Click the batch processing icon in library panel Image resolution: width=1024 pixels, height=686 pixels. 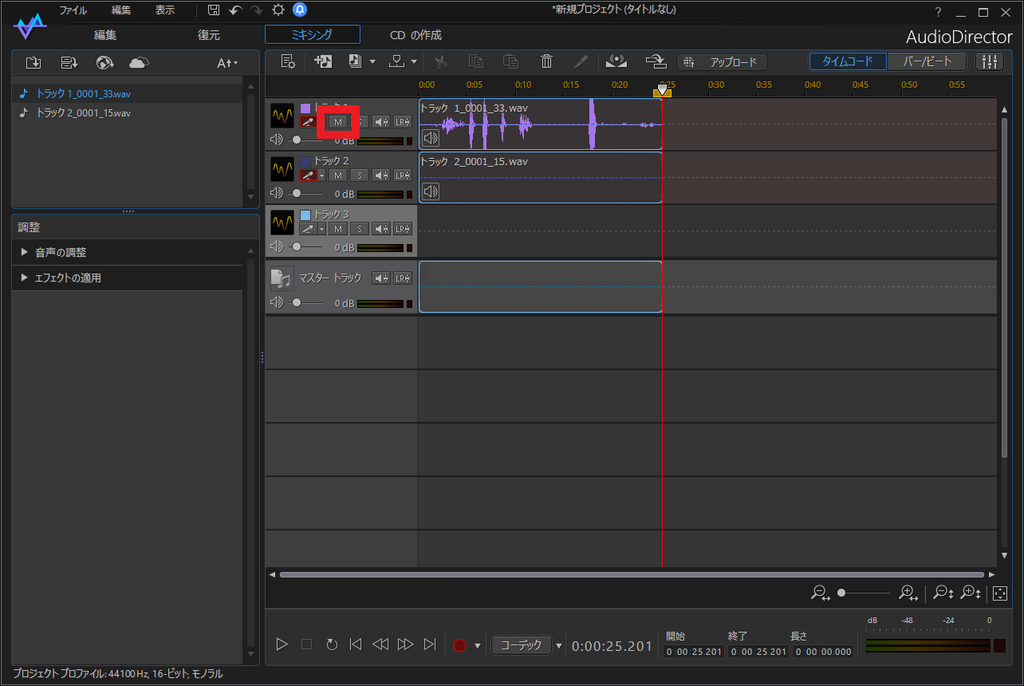coord(69,63)
